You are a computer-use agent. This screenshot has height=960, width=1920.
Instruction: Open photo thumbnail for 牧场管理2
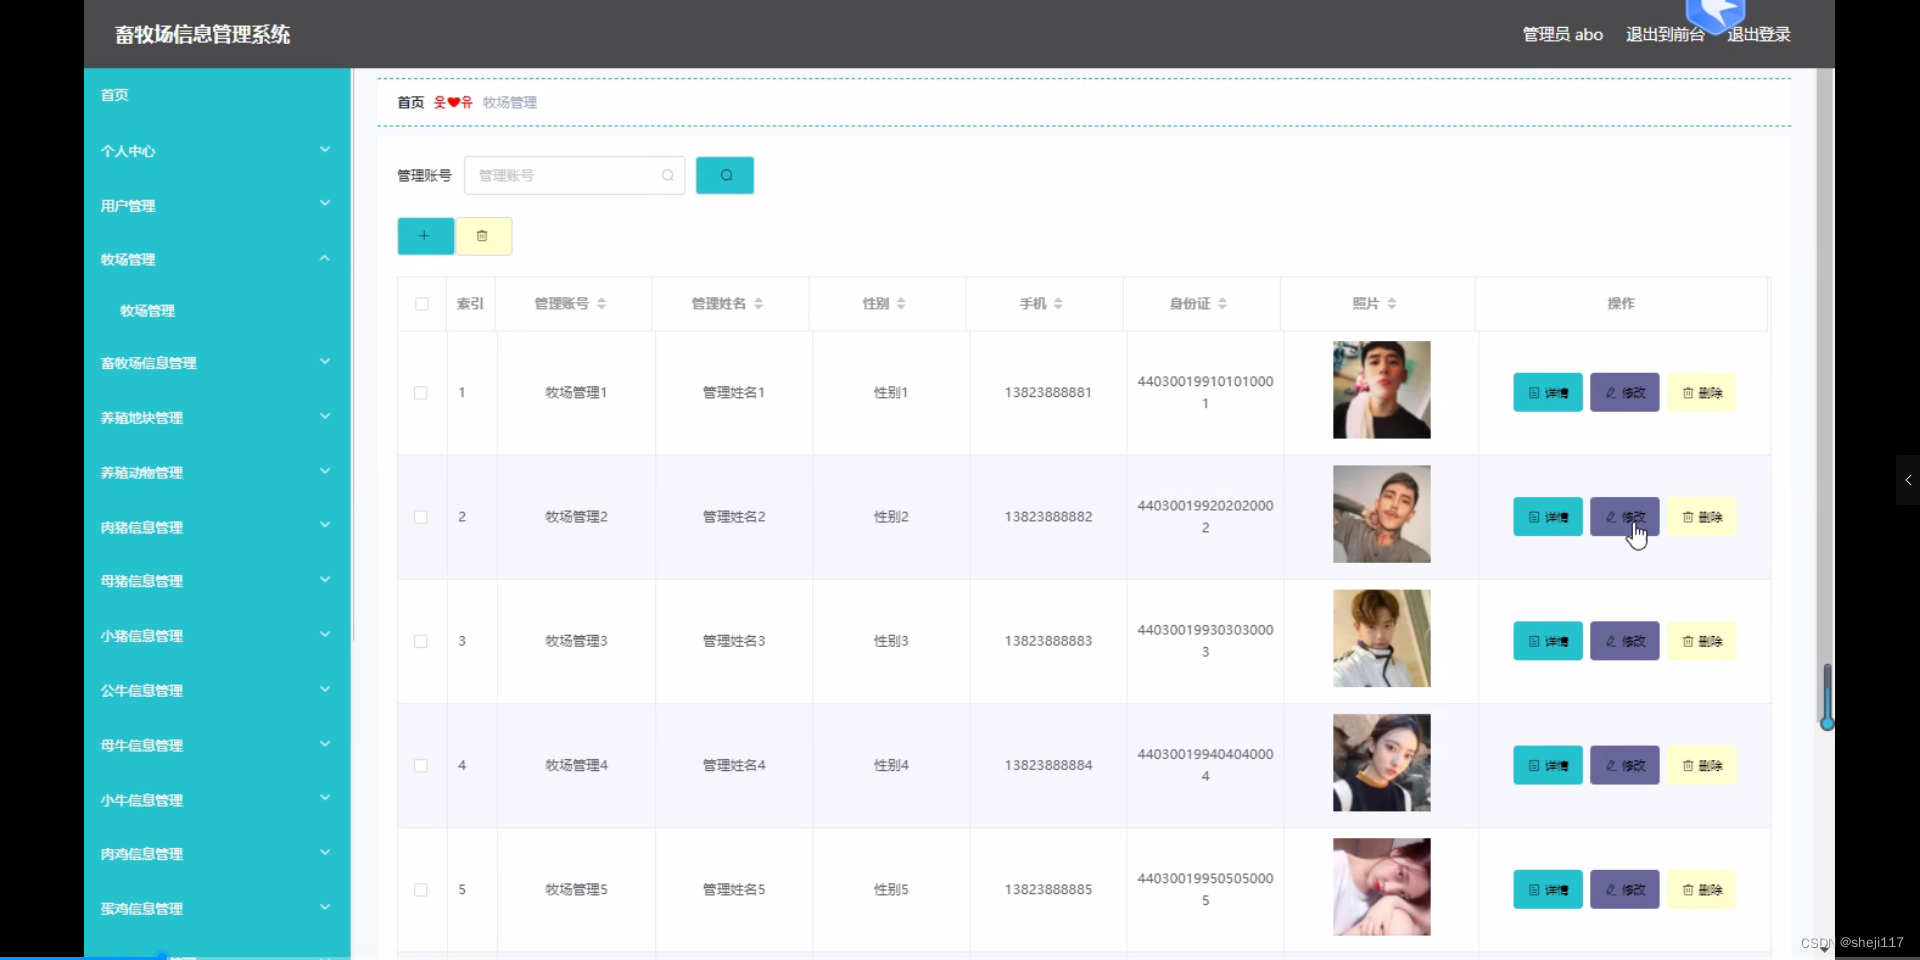(x=1381, y=514)
